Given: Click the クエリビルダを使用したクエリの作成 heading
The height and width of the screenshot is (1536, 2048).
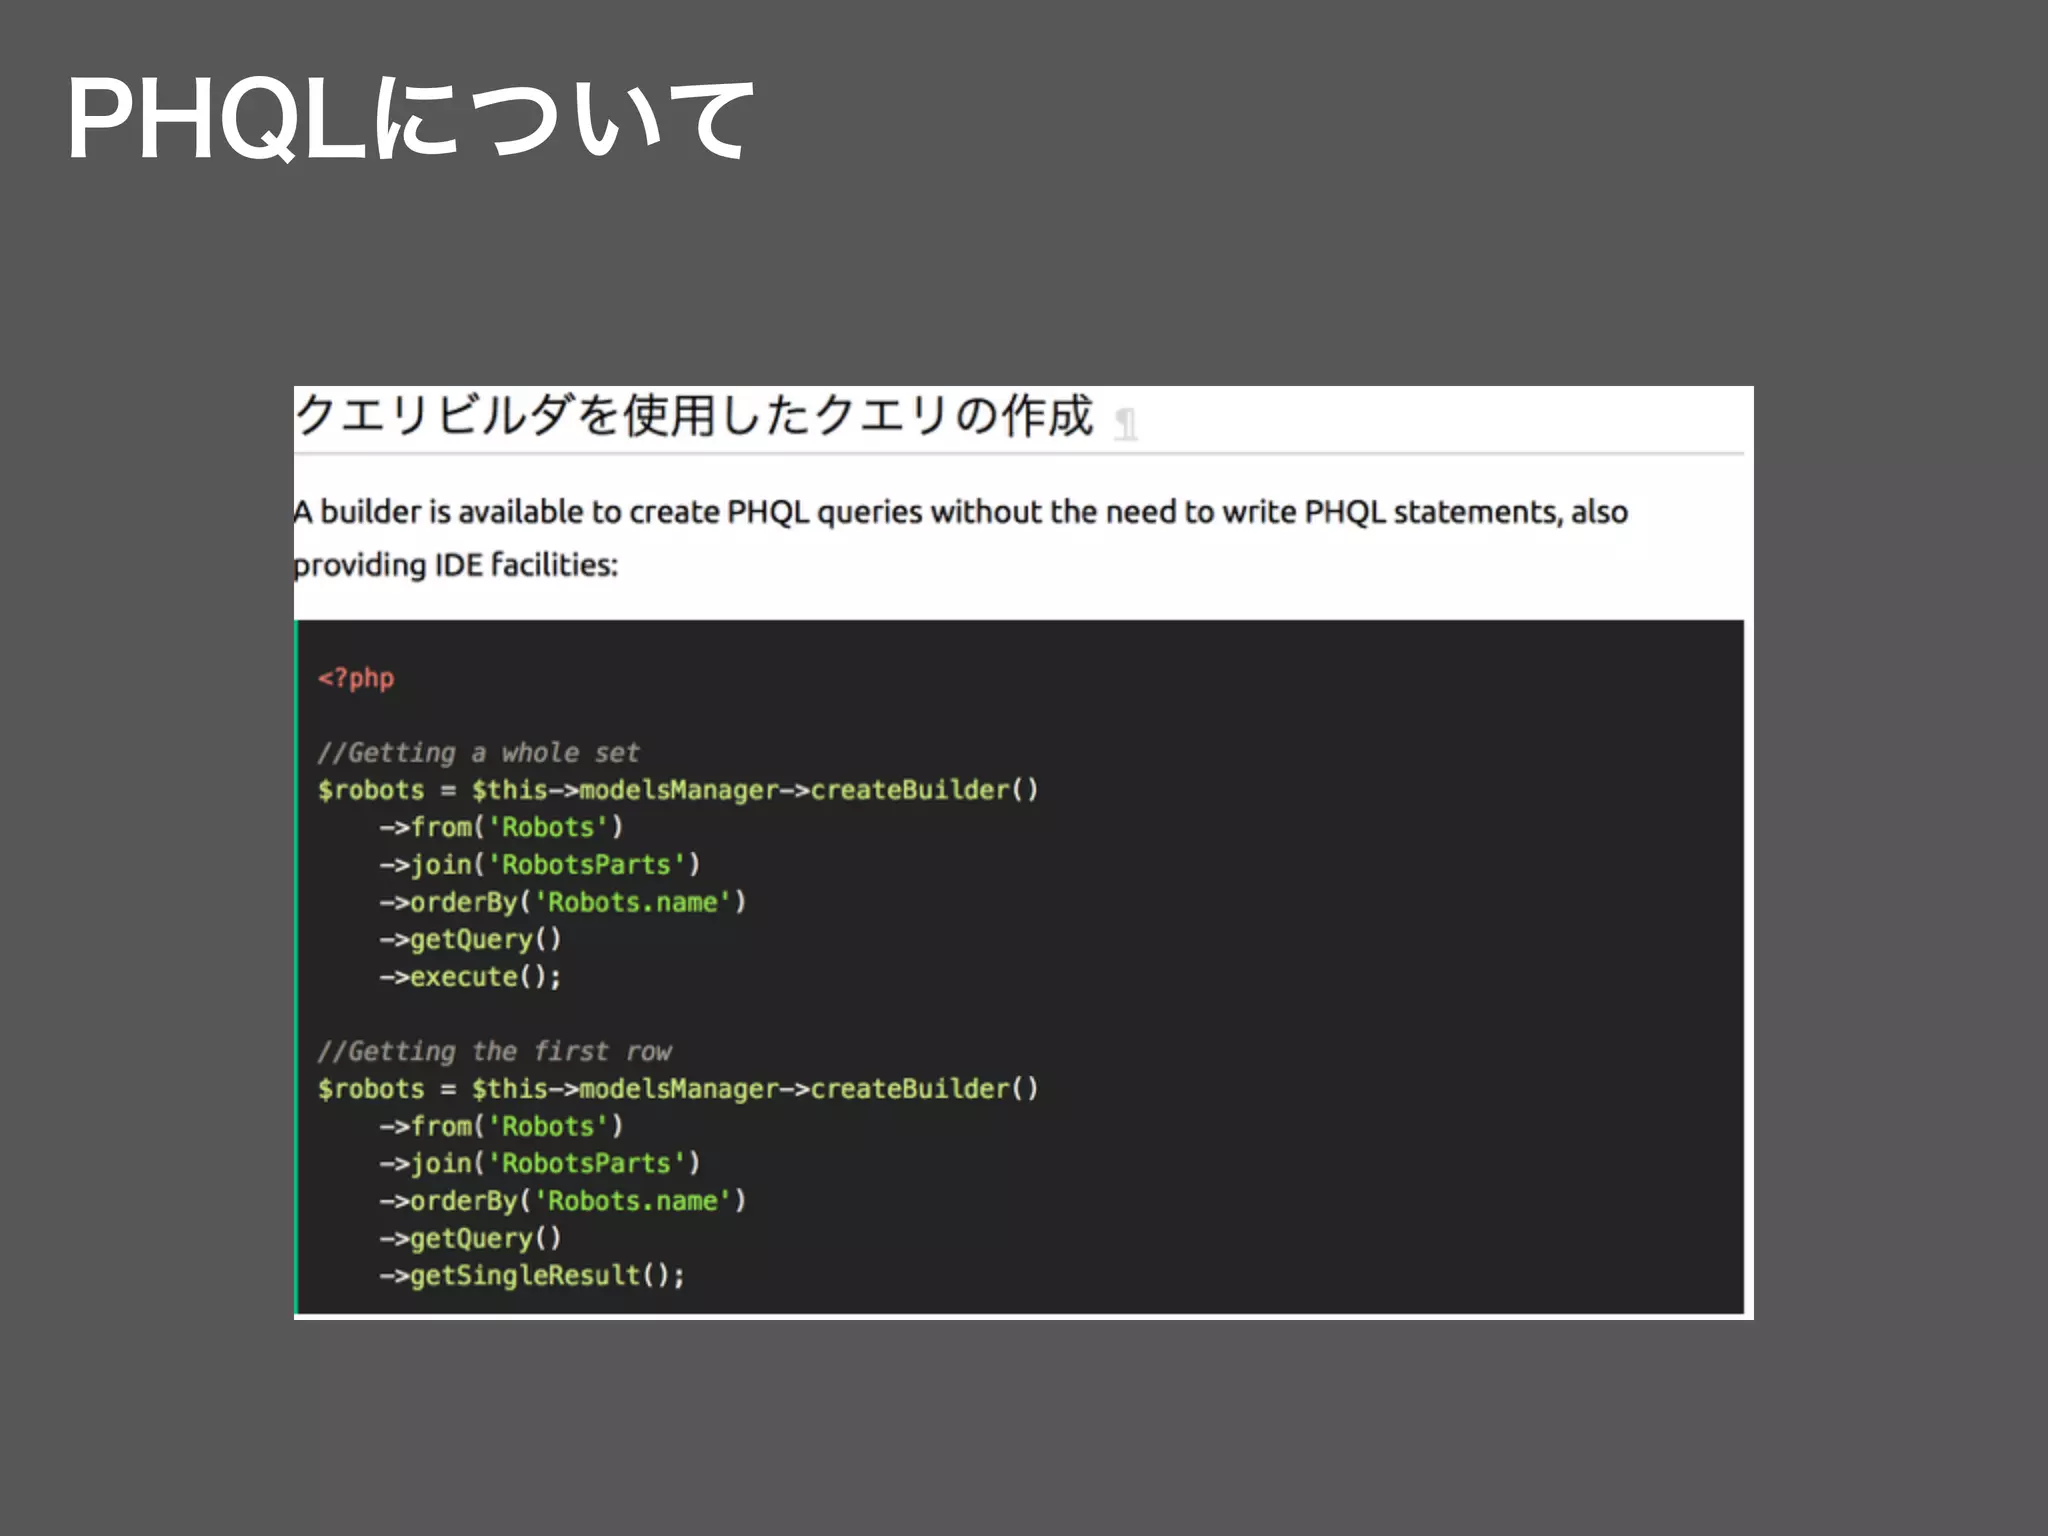Looking at the screenshot, I should [x=694, y=415].
